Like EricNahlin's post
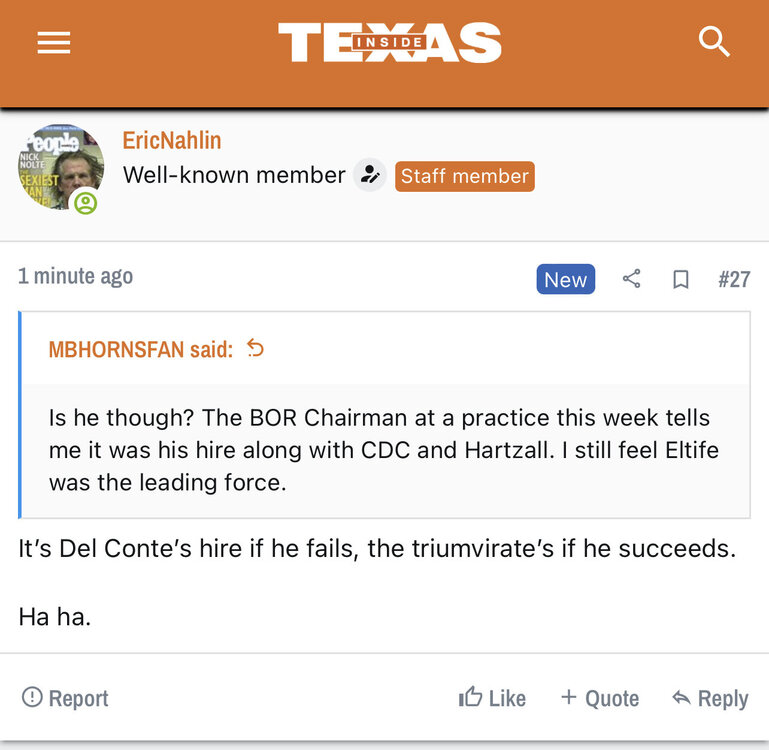The height and width of the screenshot is (750, 769). point(492,698)
